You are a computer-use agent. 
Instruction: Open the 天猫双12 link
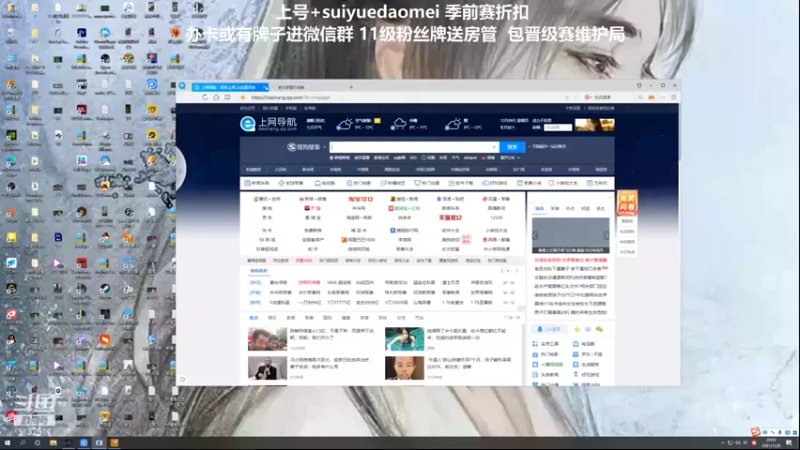tap(450, 218)
